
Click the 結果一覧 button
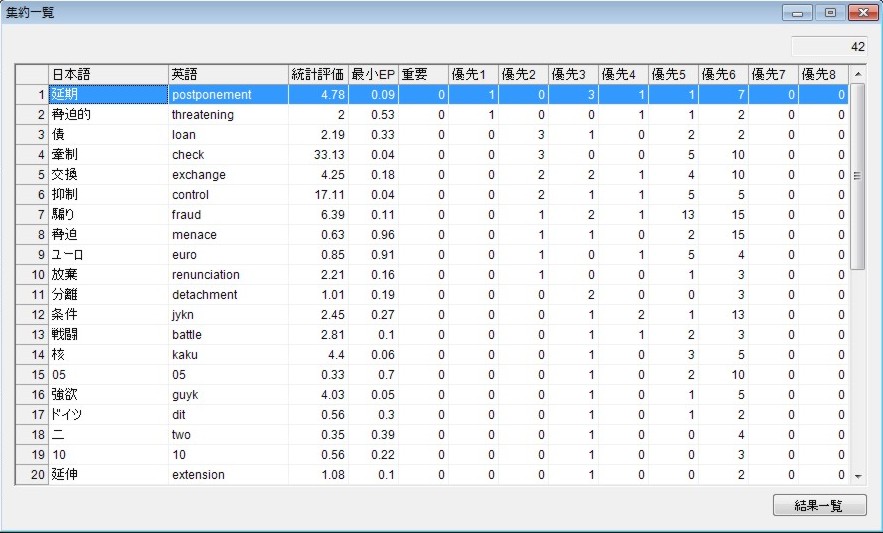[819, 505]
